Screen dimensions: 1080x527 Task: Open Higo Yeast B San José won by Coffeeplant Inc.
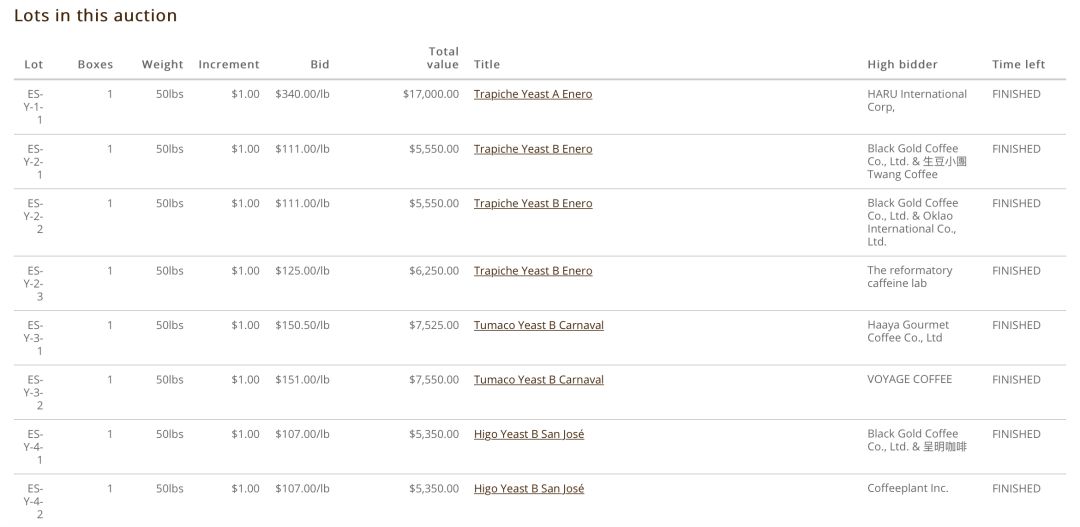(x=528, y=489)
